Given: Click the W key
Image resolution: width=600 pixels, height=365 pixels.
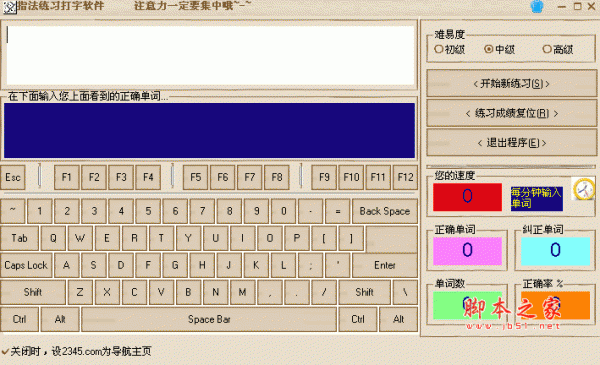Looking at the screenshot, I should [80, 238].
